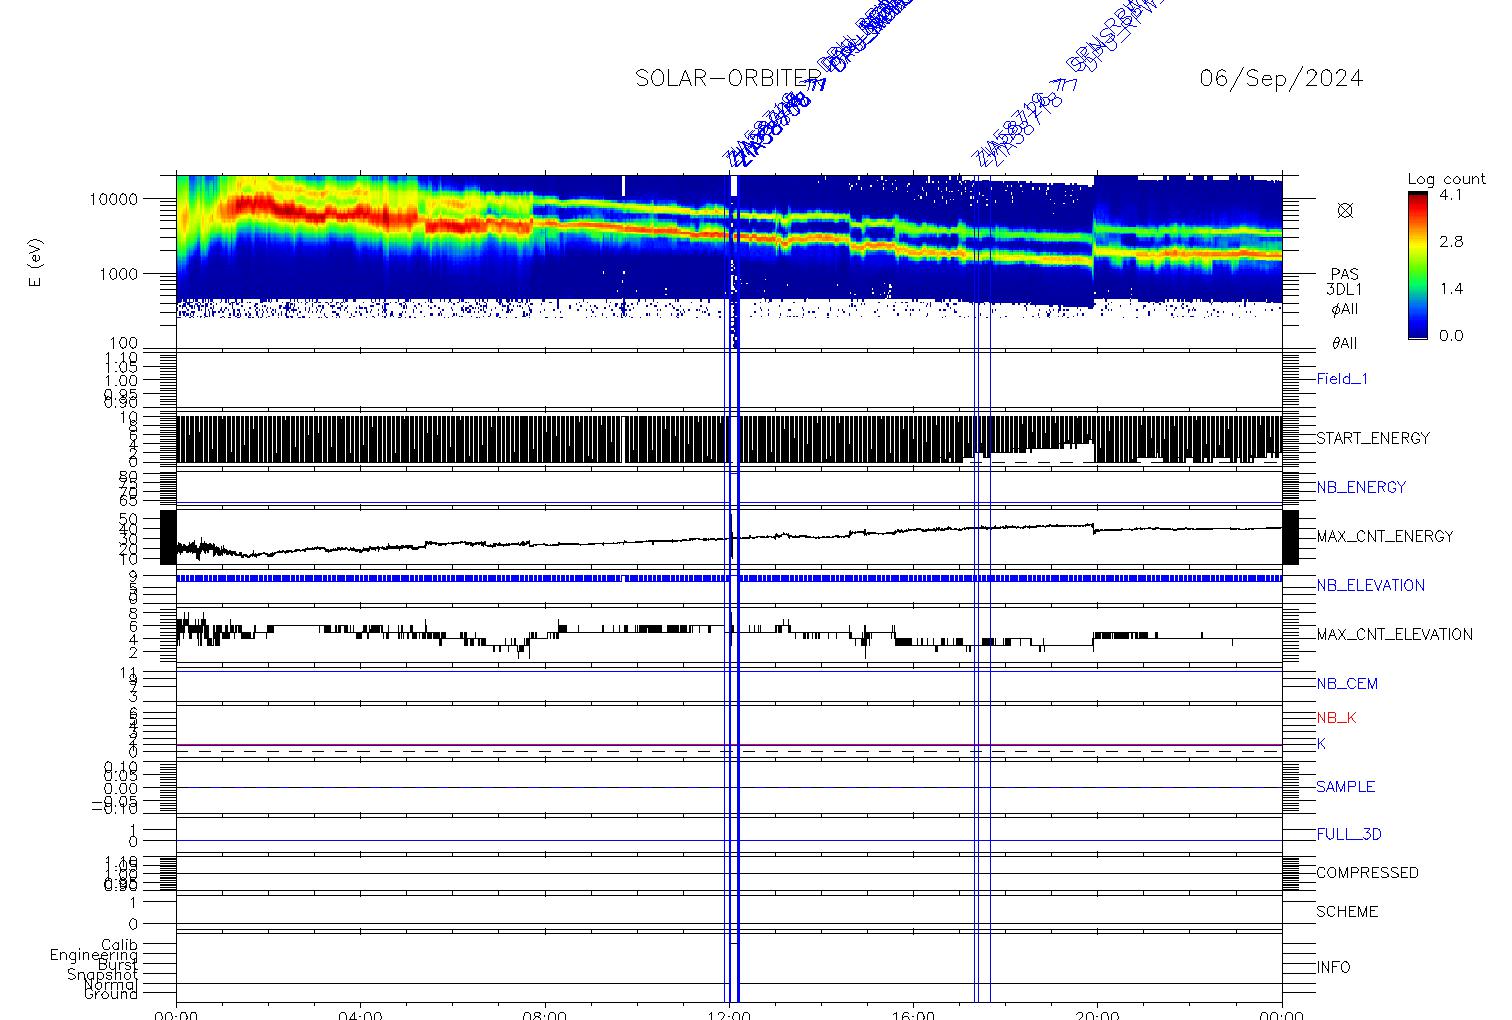Click the NB_CEM panel label
The height and width of the screenshot is (1020, 1512).
click(1347, 684)
